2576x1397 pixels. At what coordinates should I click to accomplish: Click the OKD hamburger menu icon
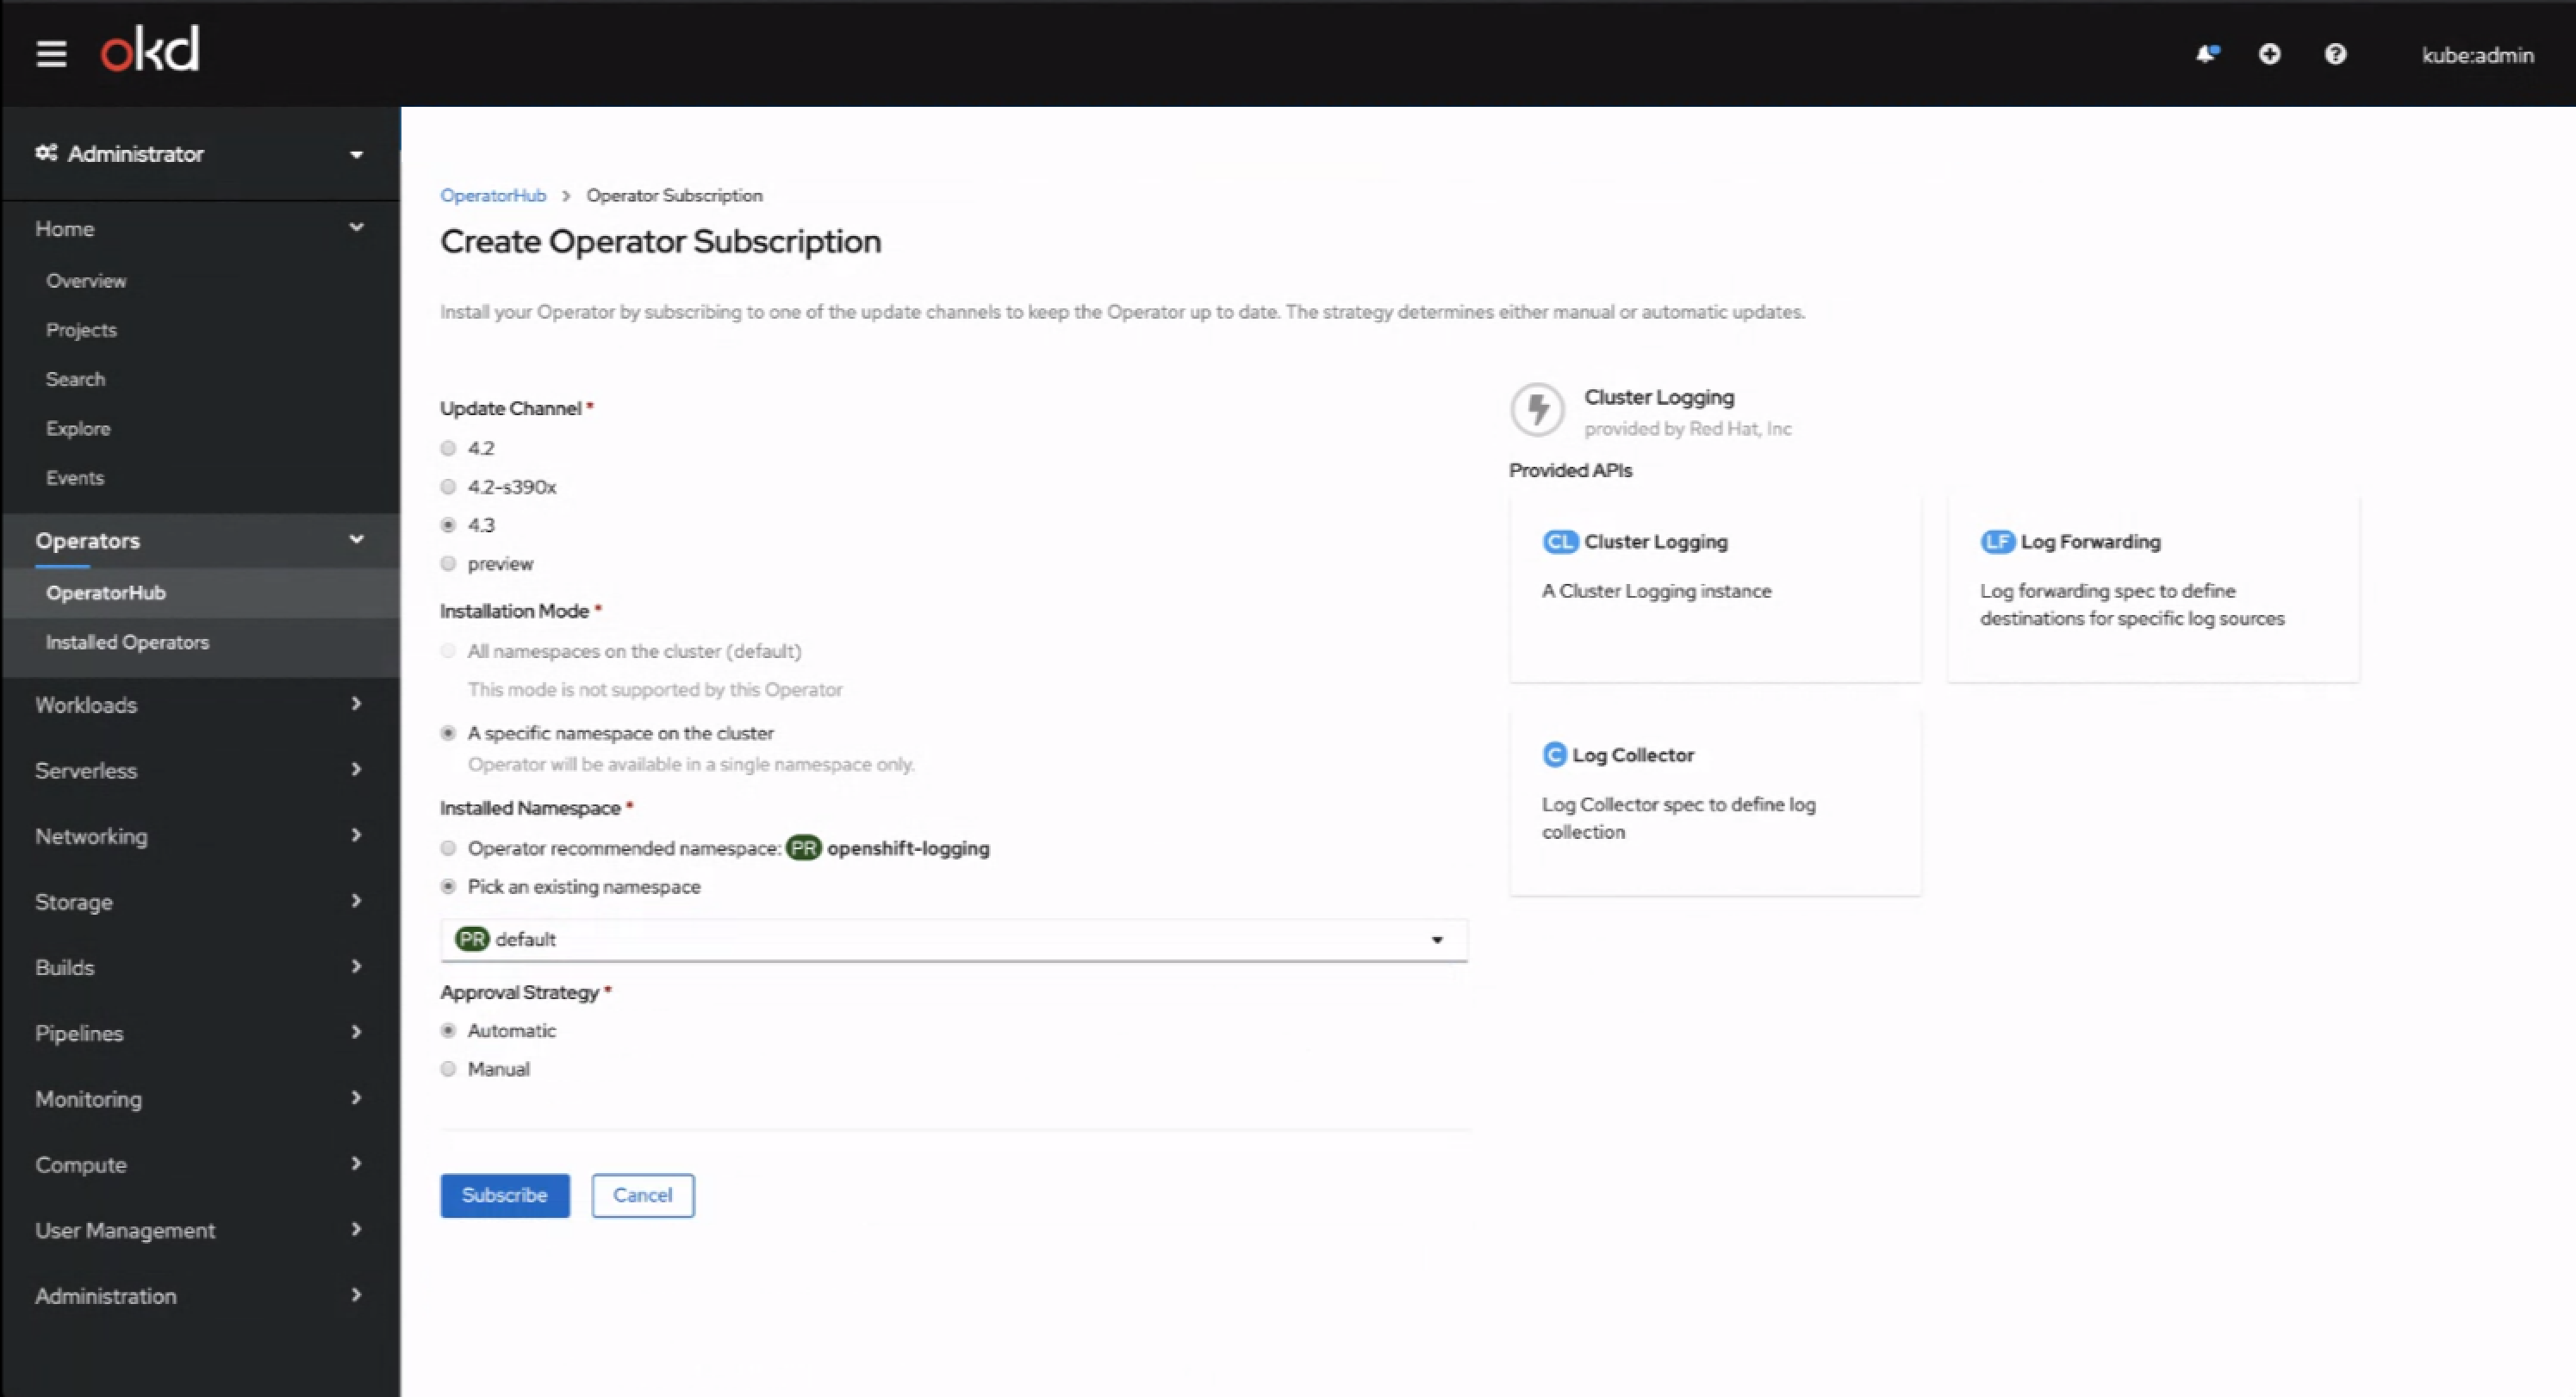coord(50,53)
